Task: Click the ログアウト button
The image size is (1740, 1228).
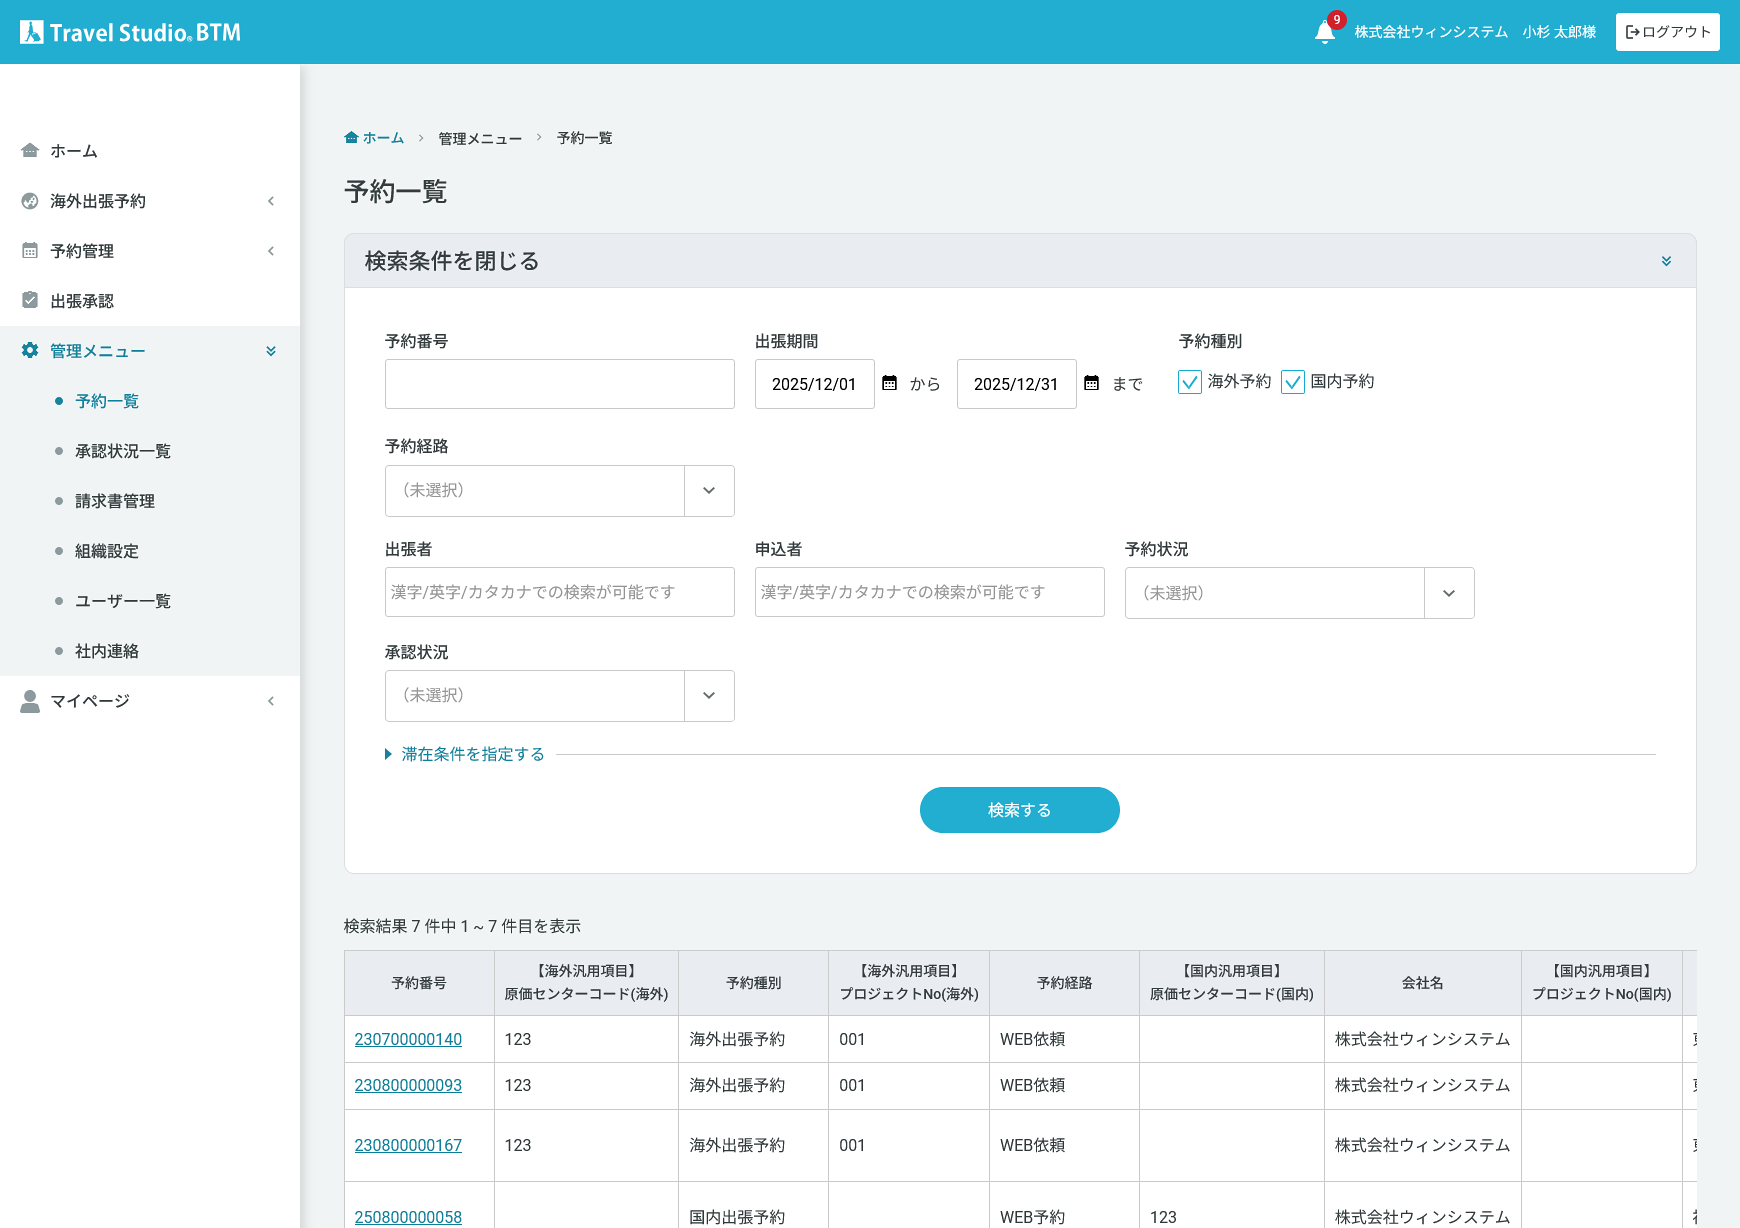Action: tap(1668, 32)
